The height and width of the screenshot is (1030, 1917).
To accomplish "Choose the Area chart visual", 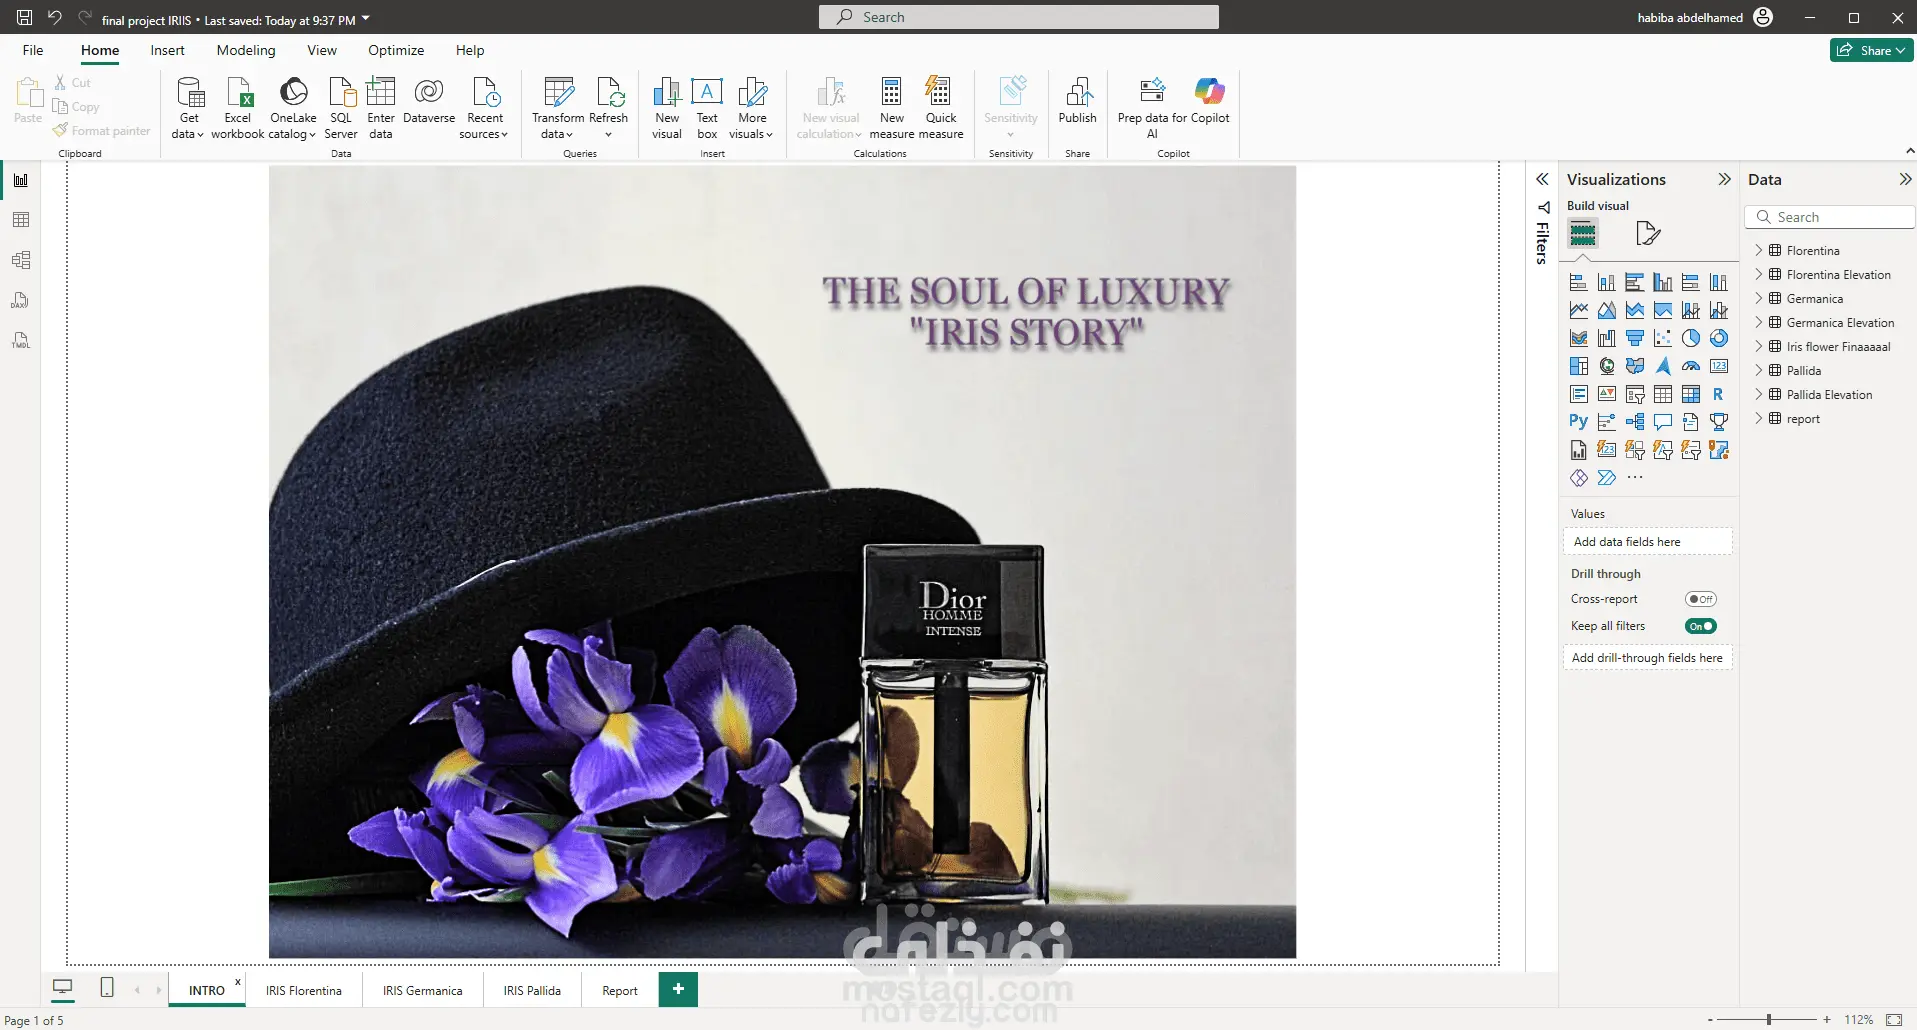I will (x=1606, y=310).
